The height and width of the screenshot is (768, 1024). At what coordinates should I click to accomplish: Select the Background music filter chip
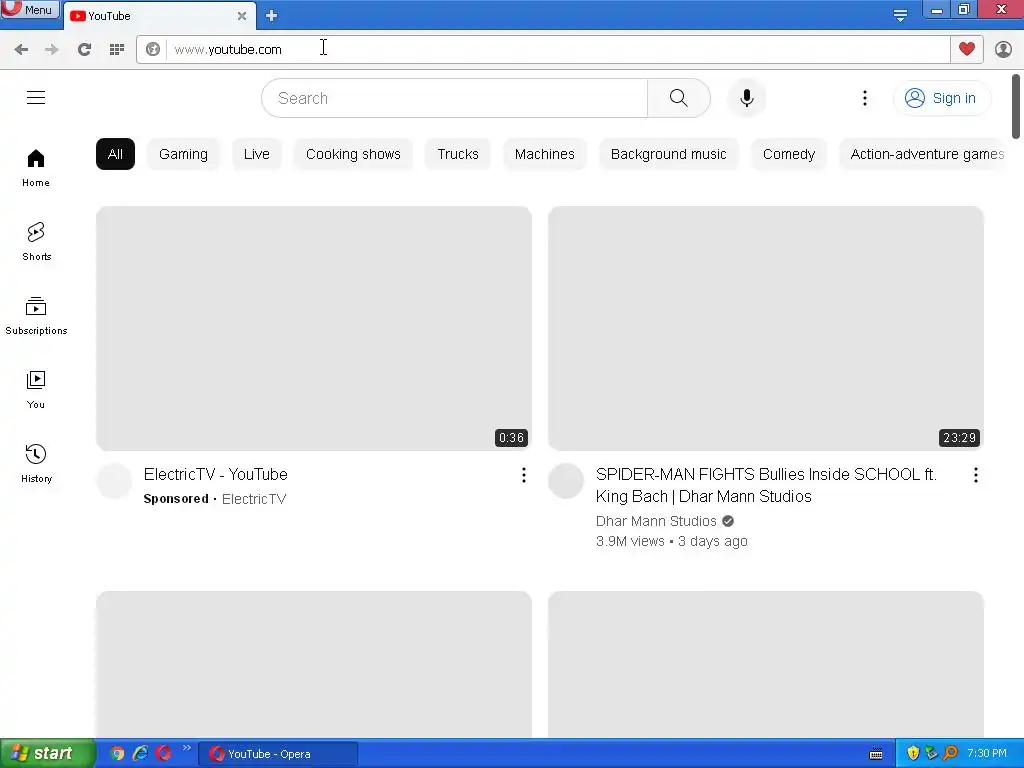click(x=669, y=154)
